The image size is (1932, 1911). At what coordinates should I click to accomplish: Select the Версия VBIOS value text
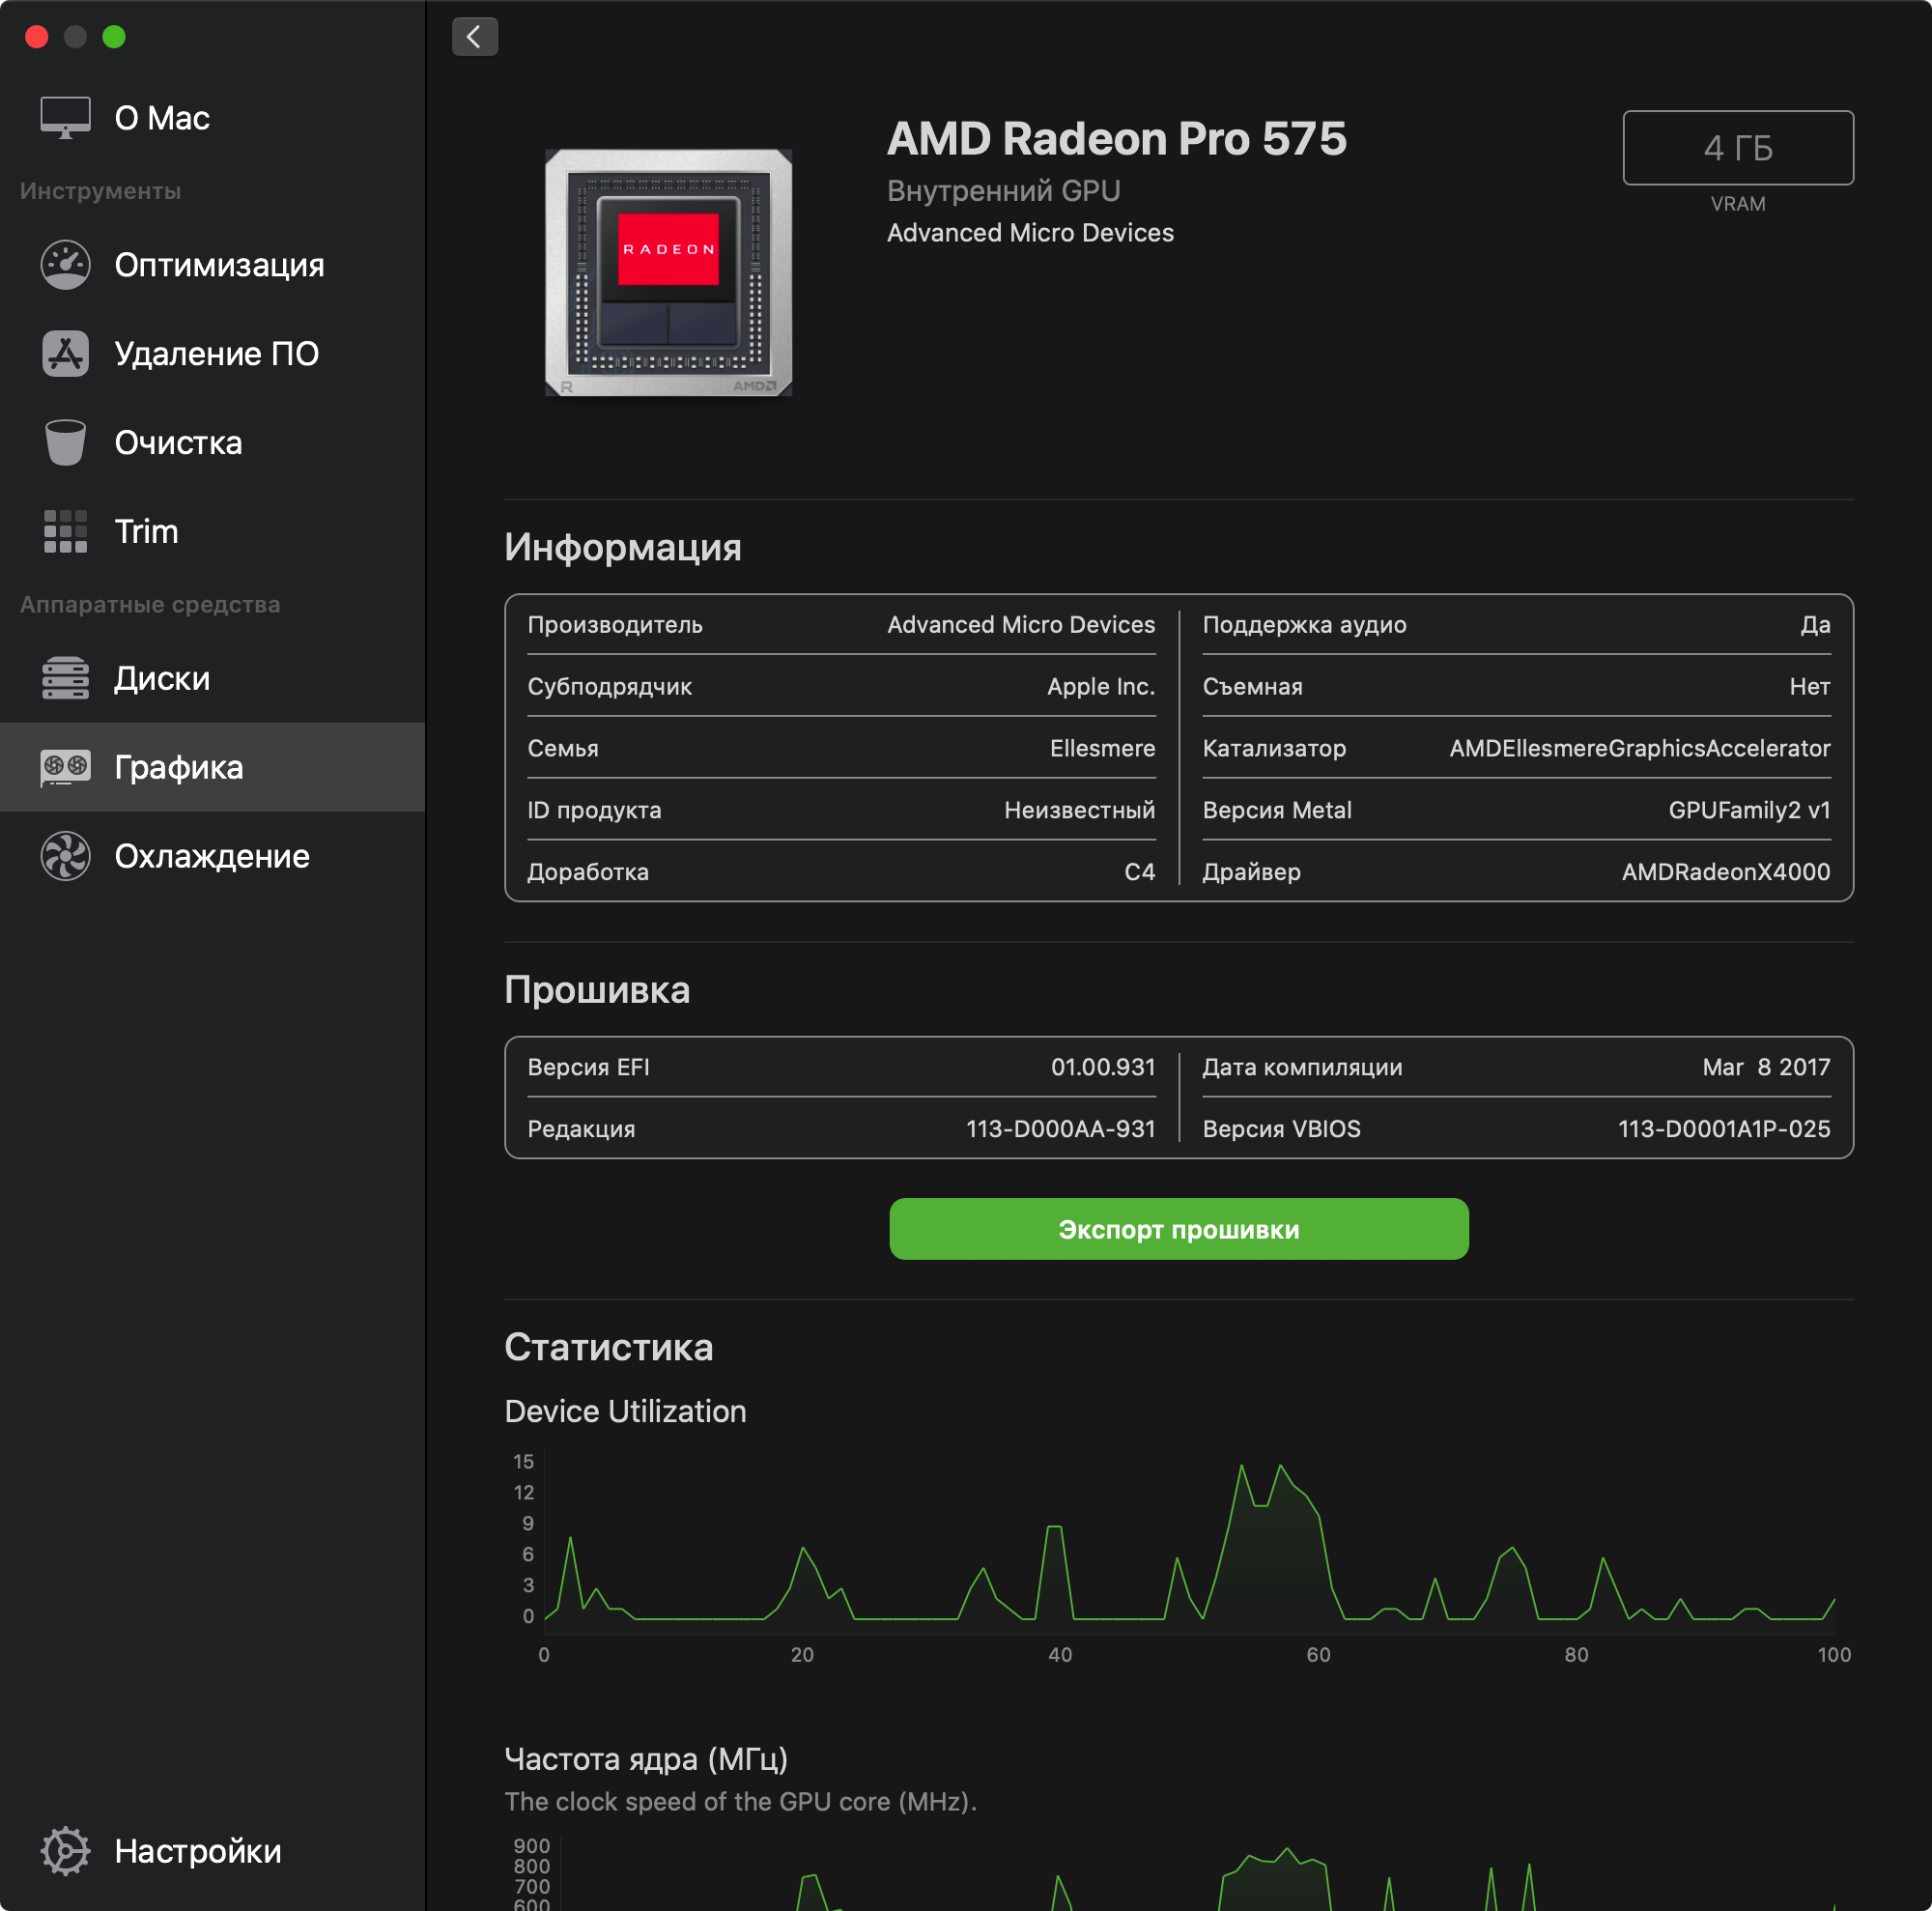point(1723,1129)
